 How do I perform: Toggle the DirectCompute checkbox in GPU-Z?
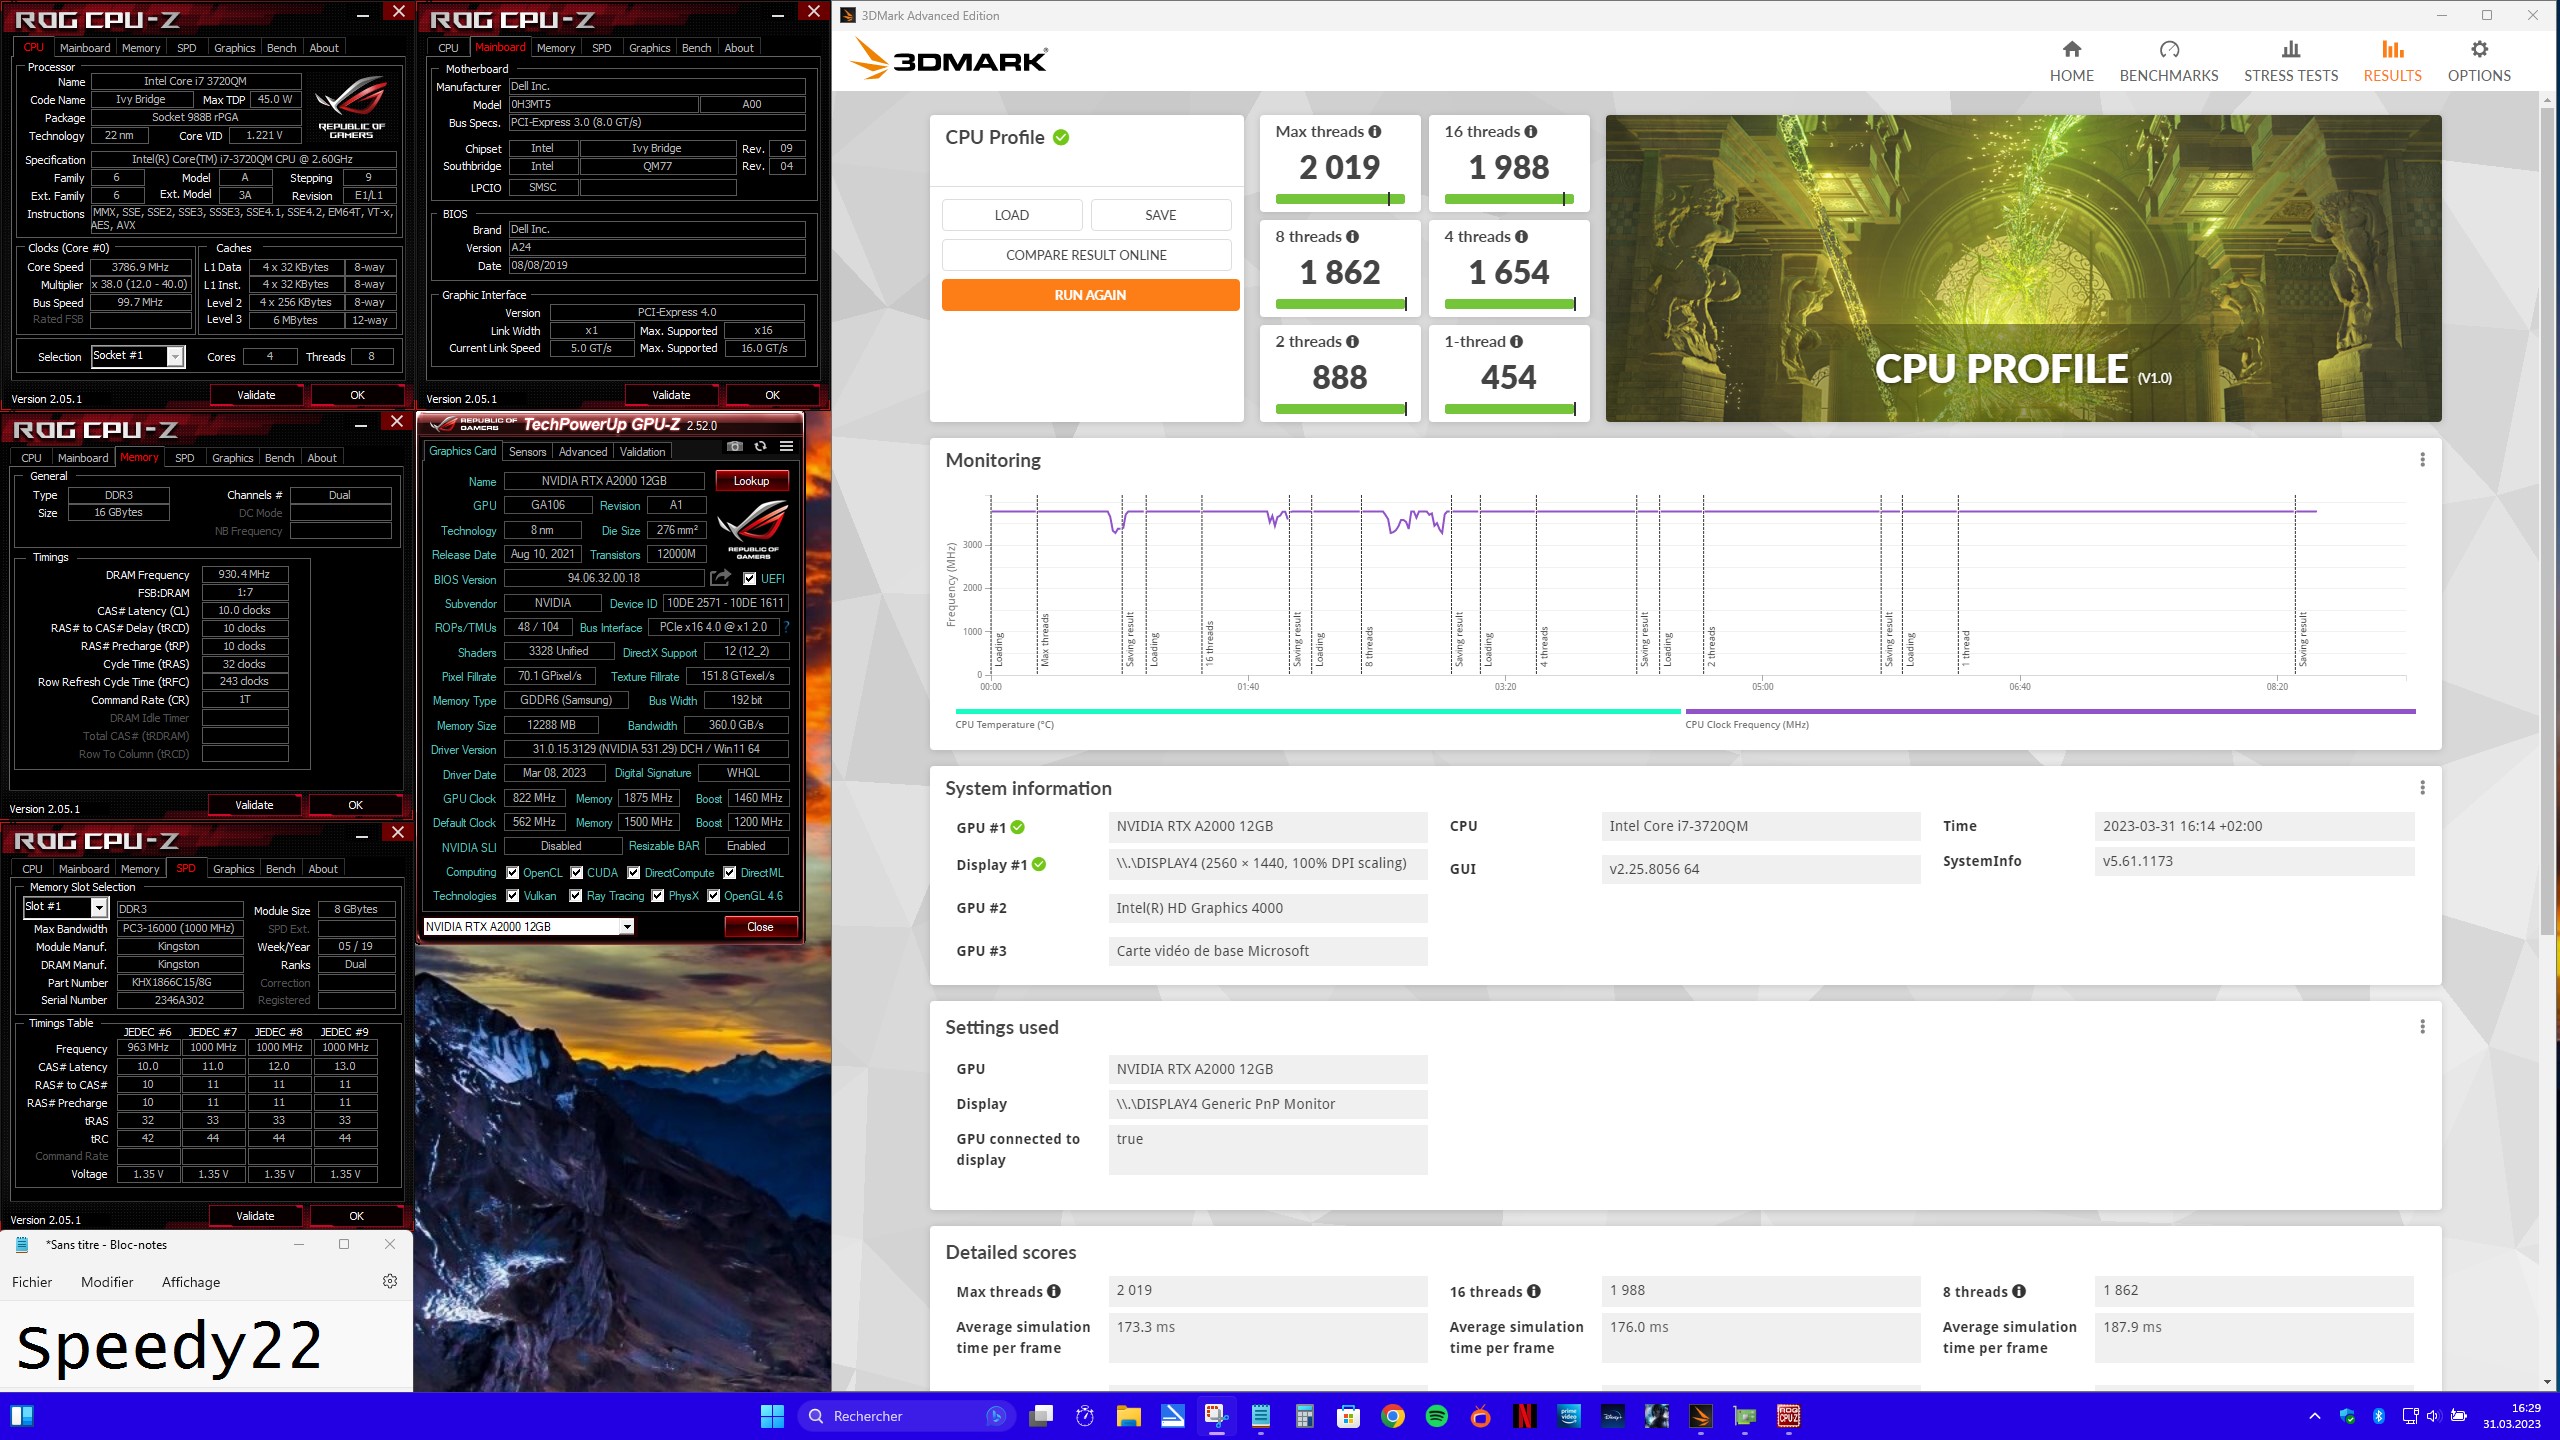[x=634, y=872]
